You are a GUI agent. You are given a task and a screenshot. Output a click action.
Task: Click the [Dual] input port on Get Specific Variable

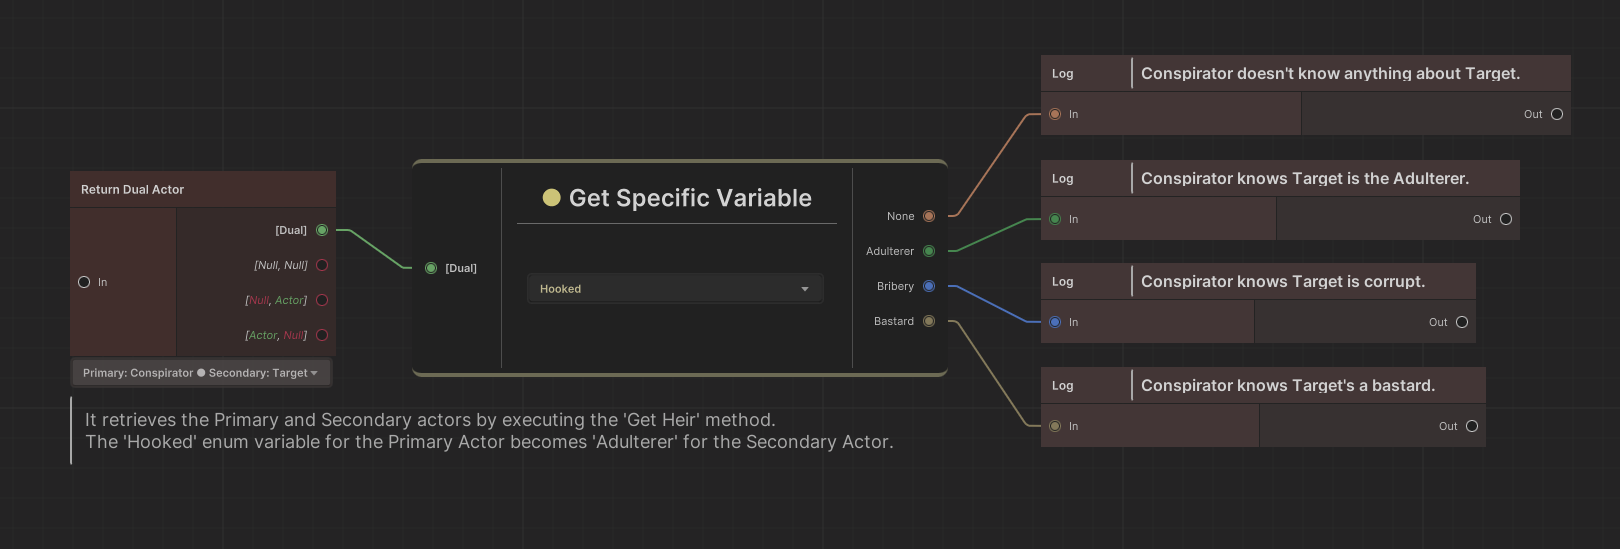431,268
